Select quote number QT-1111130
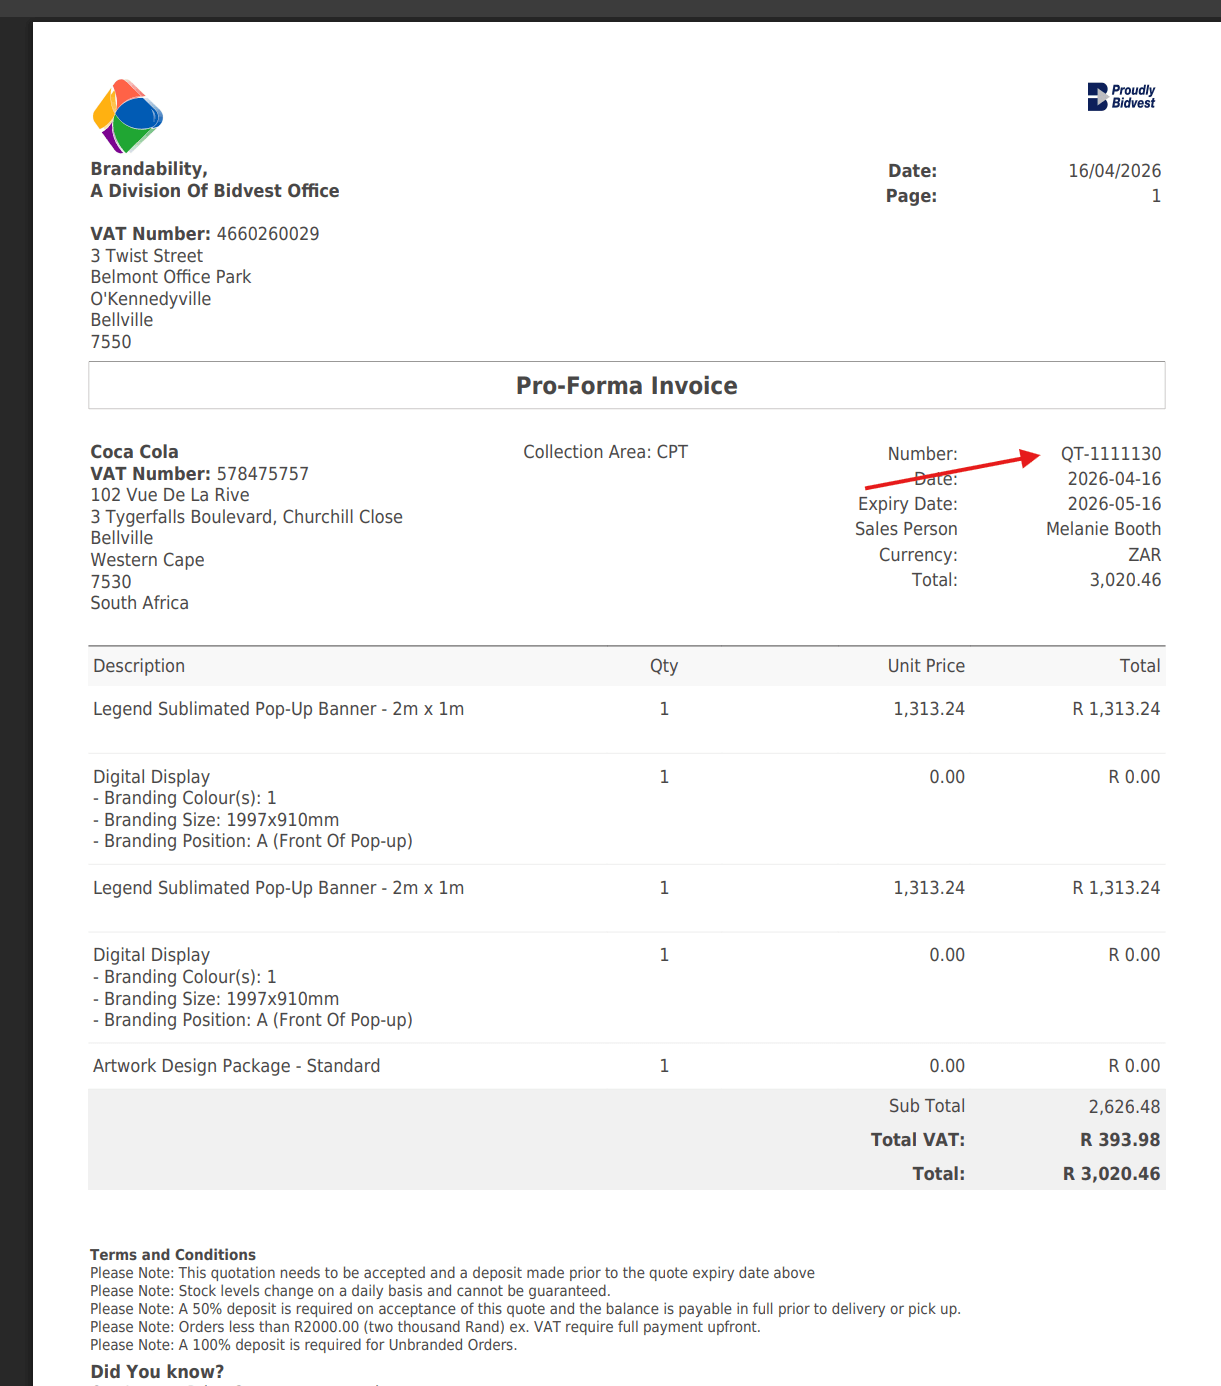Screen dimensions: 1221x1386 click(x=1111, y=454)
